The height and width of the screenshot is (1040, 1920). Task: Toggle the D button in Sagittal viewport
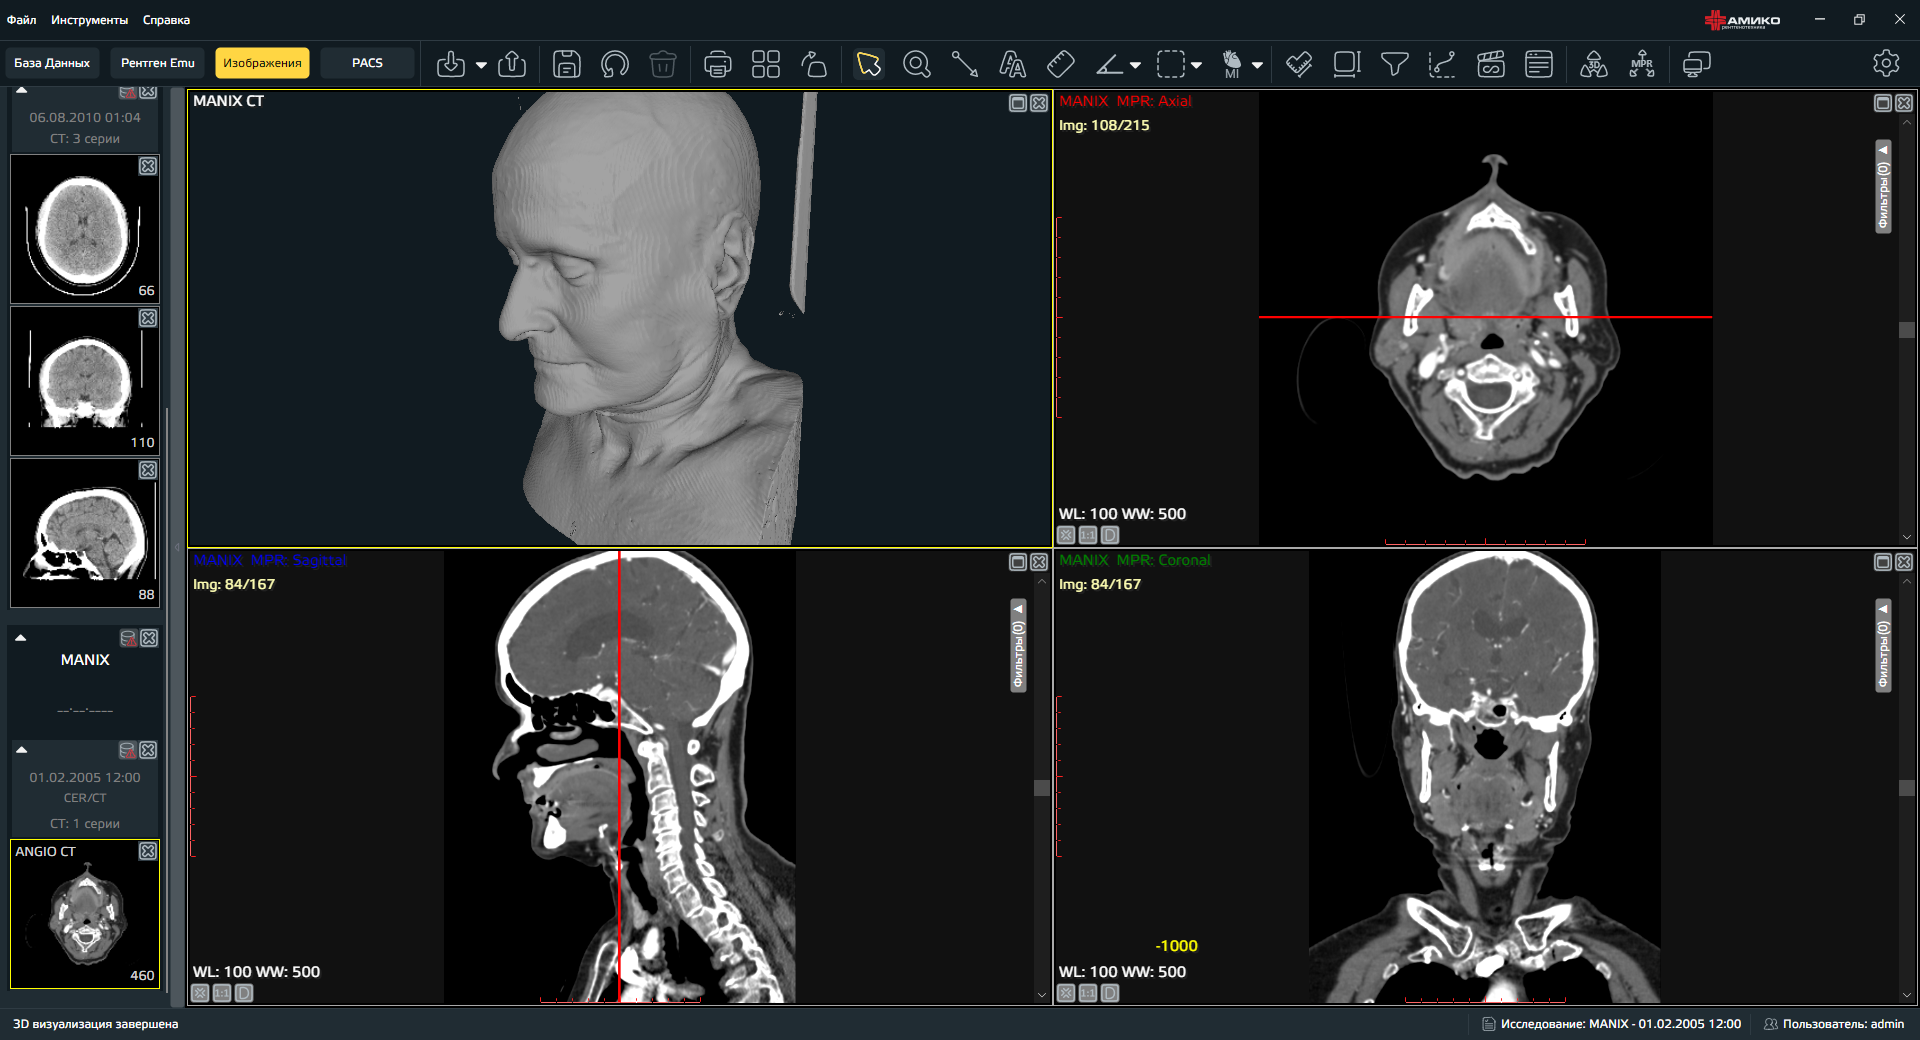244,993
